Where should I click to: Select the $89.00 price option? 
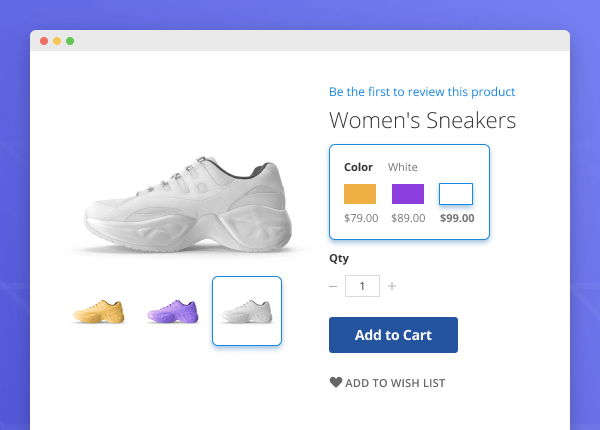(408, 218)
